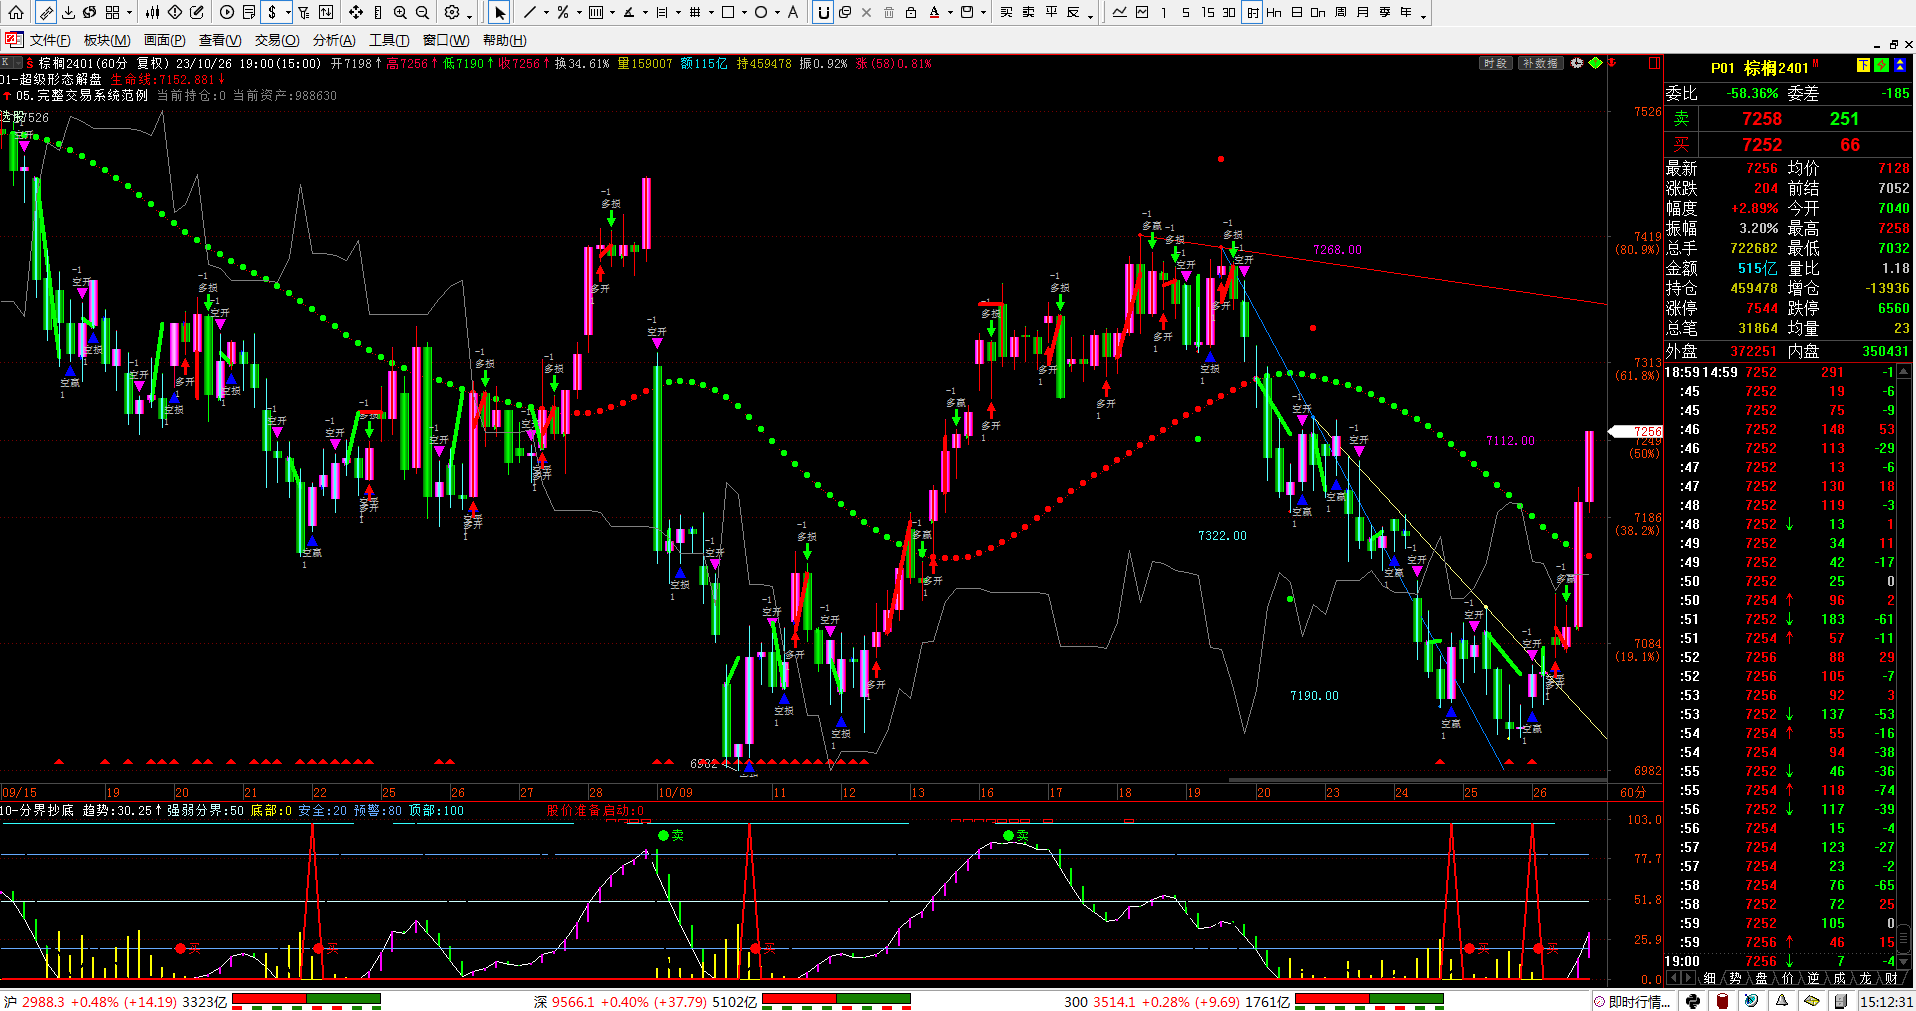Open the 分析(A) menu
Screen dimensions: 1916x1011
(x=334, y=40)
